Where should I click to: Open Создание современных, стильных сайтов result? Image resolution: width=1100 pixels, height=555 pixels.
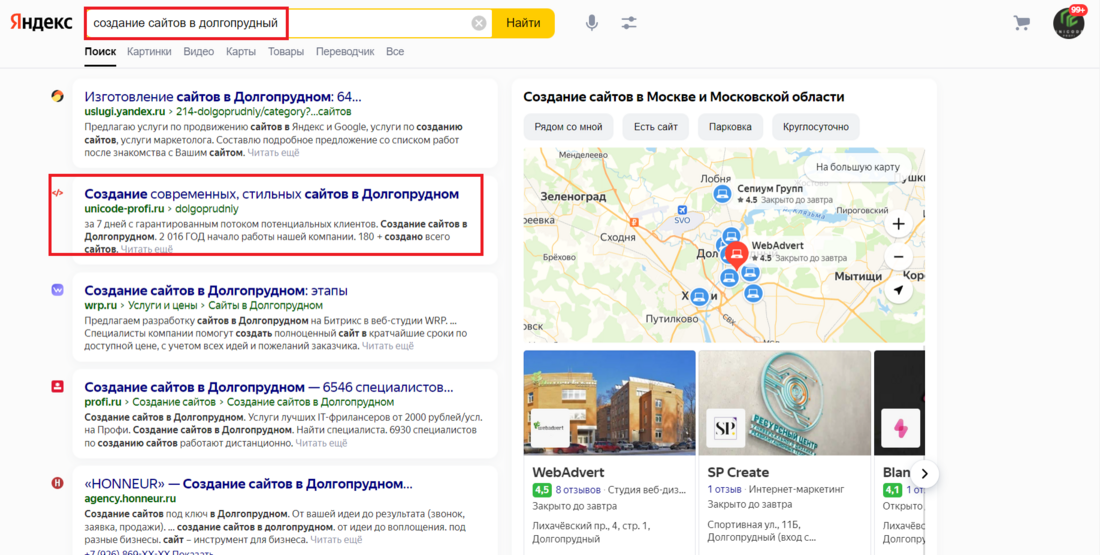click(x=271, y=194)
